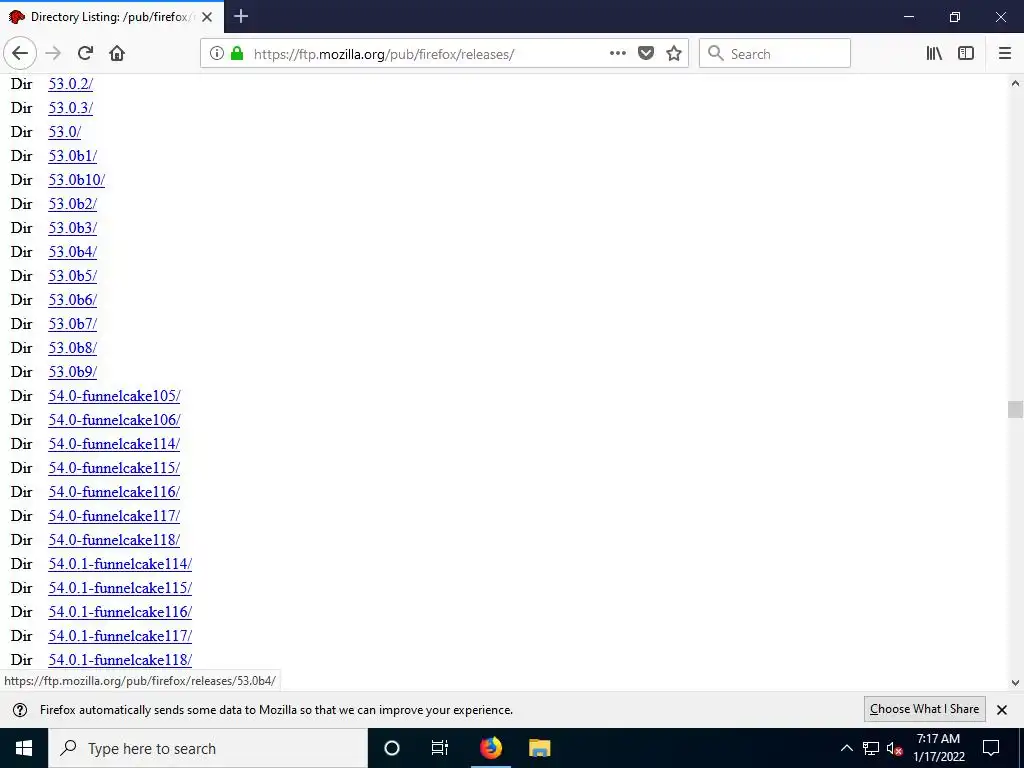Screen dimensions: 1024x768
Task: Click Choose What I Share button
Action: [924, 709]
